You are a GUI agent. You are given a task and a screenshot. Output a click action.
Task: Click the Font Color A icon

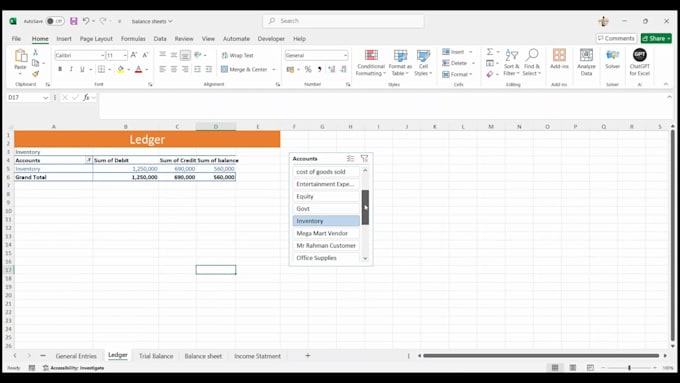(138, 69)
